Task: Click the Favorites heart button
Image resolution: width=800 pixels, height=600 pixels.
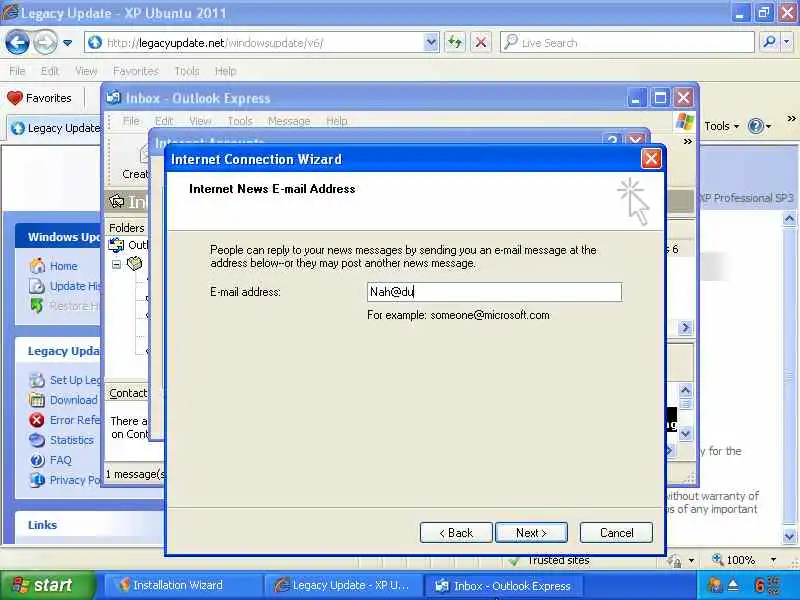Action: (x=39, y=98)
